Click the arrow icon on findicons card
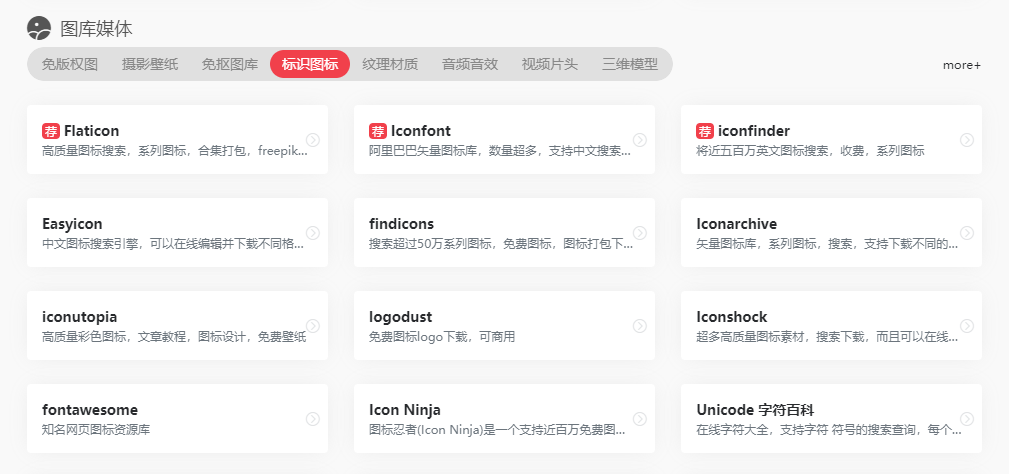 click(x=640, y=233)
